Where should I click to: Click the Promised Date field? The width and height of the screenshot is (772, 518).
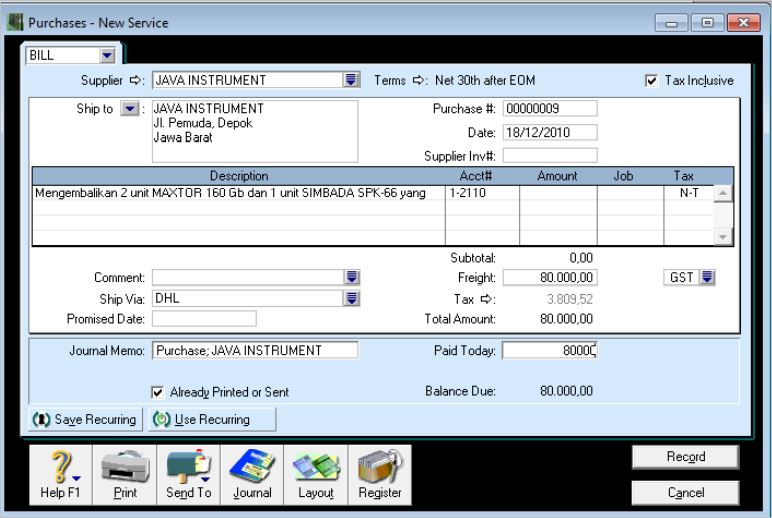coord(204,319)
